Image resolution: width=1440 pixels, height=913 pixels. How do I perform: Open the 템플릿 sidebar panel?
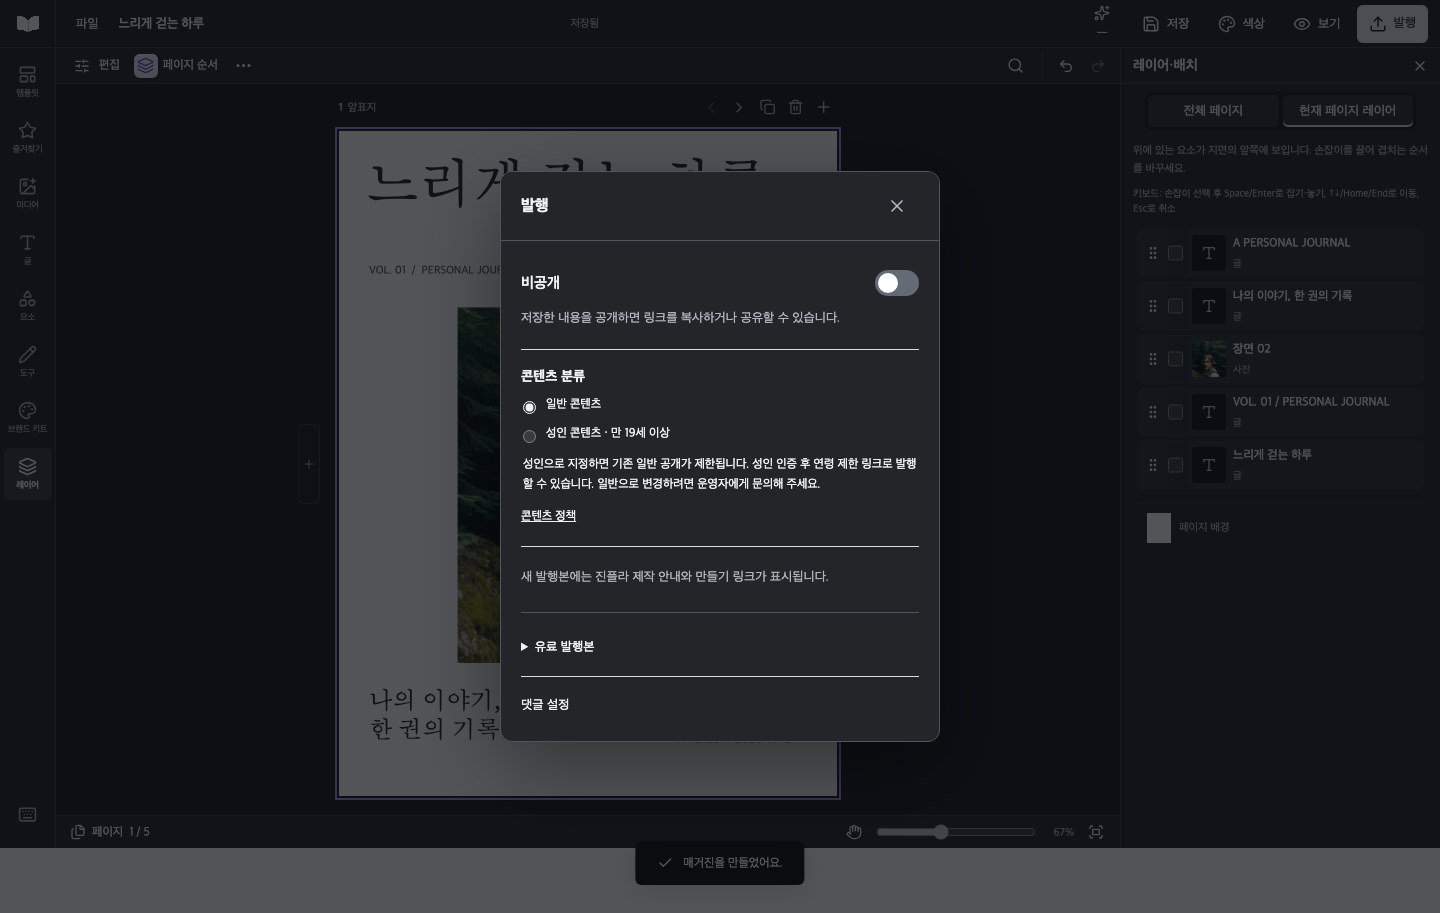pyautogui.click(x=27, y=81)
